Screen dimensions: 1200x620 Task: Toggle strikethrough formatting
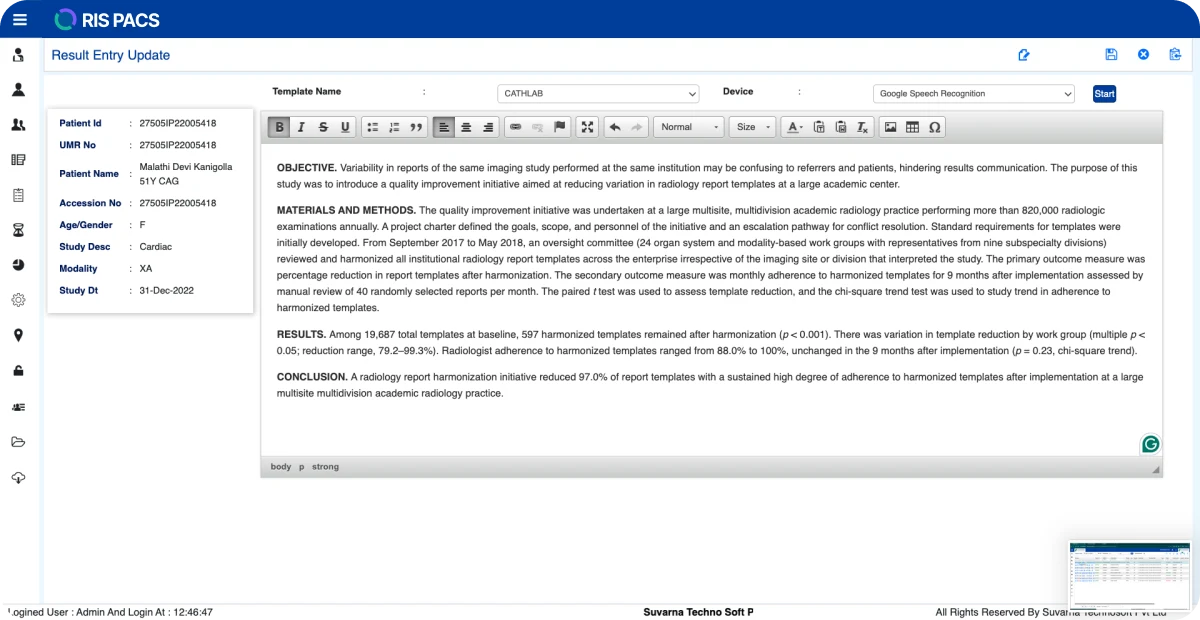323,127
